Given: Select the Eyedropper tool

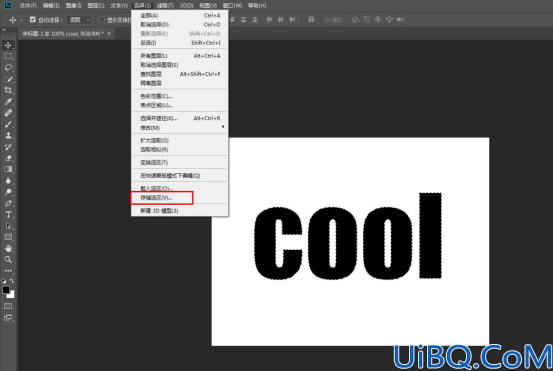Looking at the screenshot, I should [x=8, y=102].
